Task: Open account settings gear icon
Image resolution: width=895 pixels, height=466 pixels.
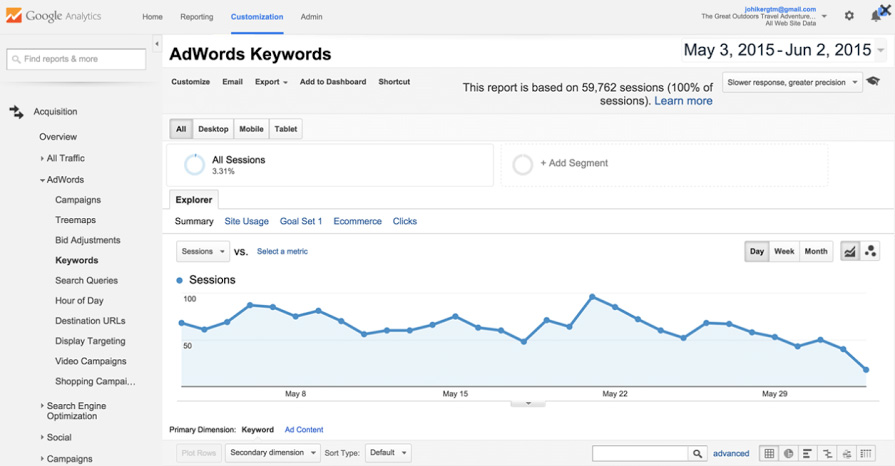Action: pos(849,16)
